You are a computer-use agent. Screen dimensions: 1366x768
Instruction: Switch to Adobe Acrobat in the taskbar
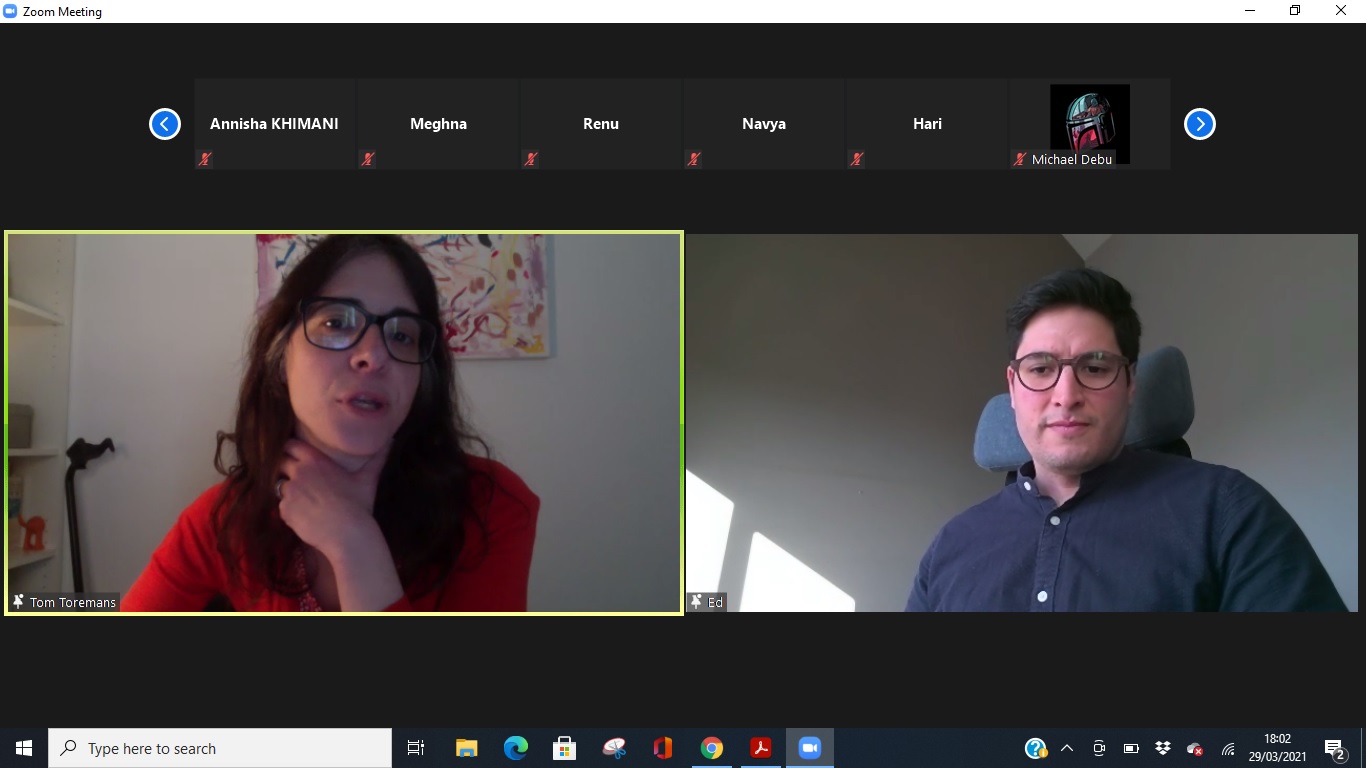click(x=760, y=748)
